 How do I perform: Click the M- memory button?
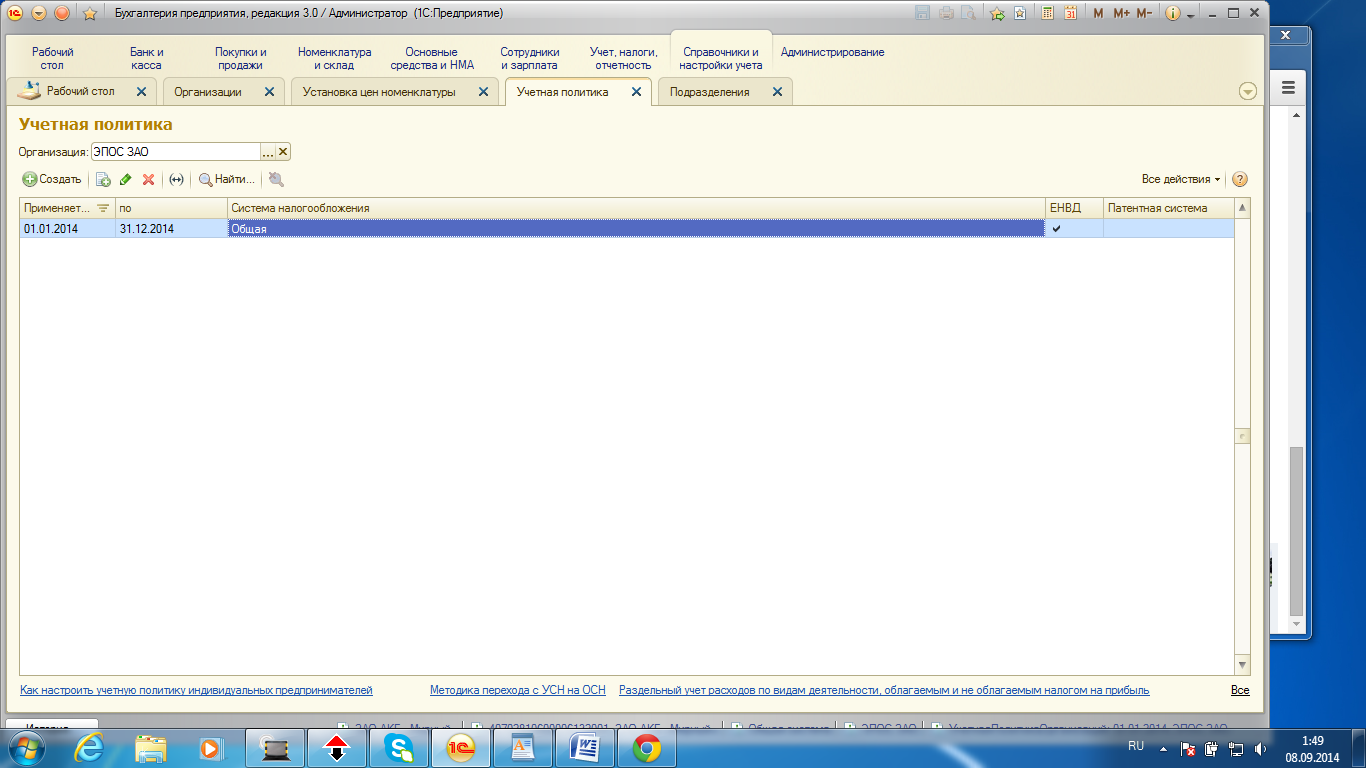click(x=1144, y=14)
